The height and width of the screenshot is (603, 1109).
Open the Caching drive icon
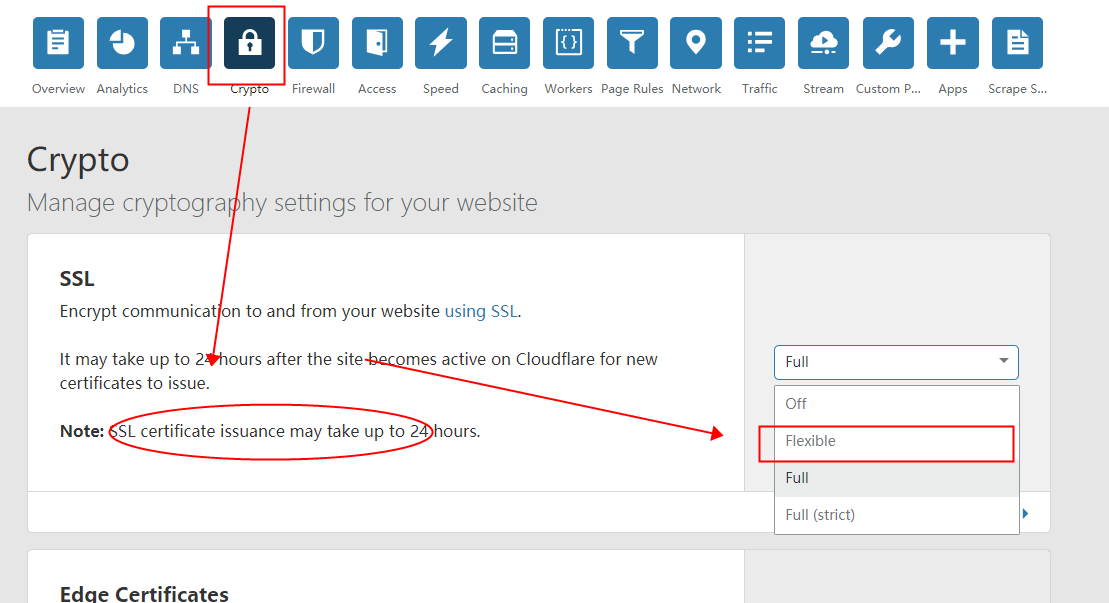pyautogui.click(x=504, y=43)
